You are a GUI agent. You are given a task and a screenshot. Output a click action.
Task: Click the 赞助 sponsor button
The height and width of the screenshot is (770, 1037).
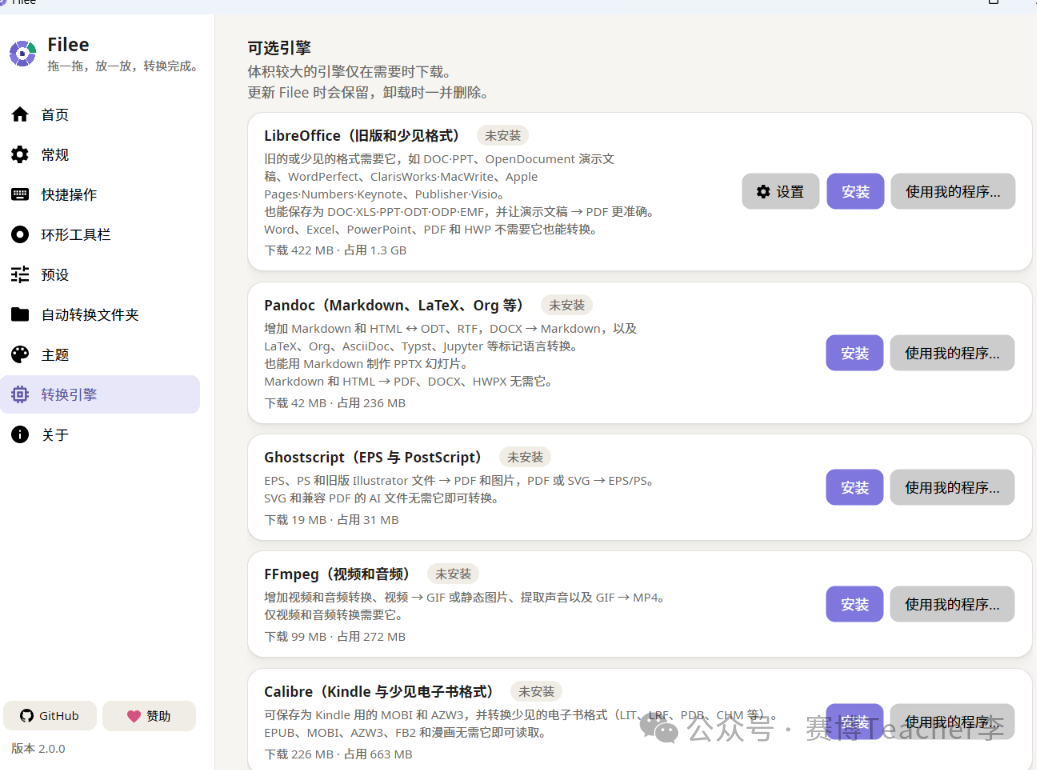149,716
